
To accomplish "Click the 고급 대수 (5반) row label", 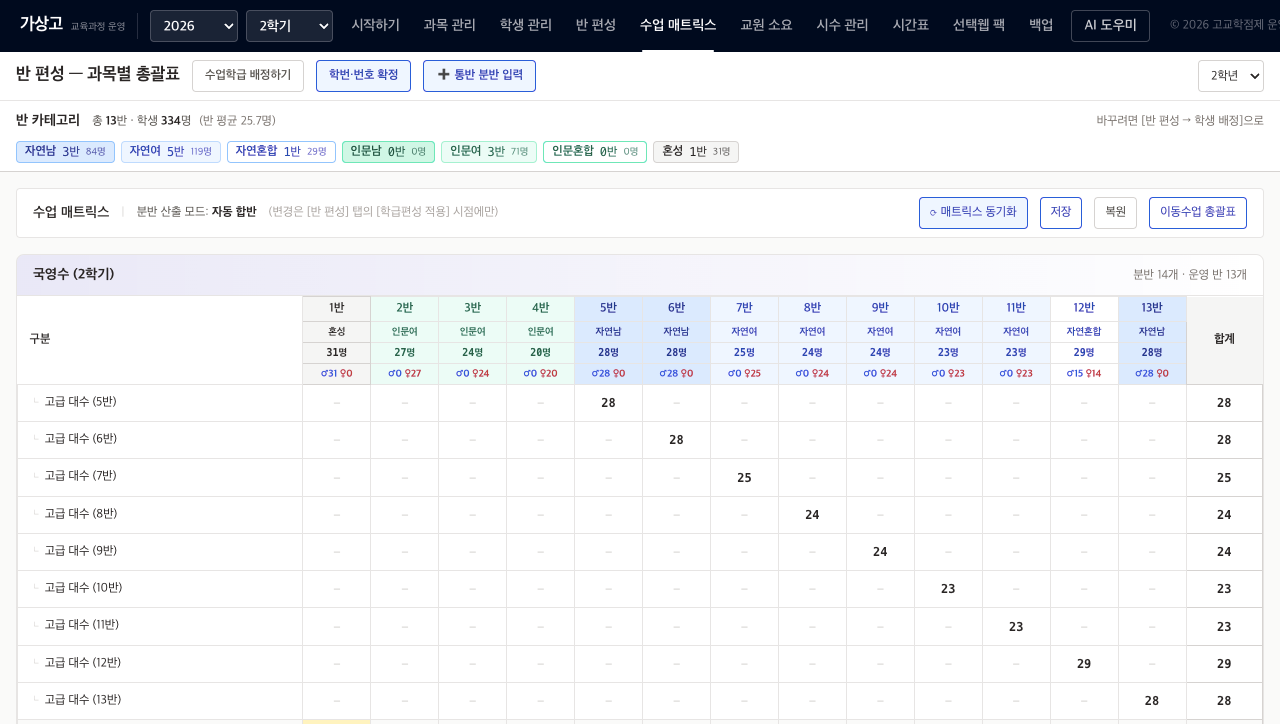I will (x=80, y=402).
